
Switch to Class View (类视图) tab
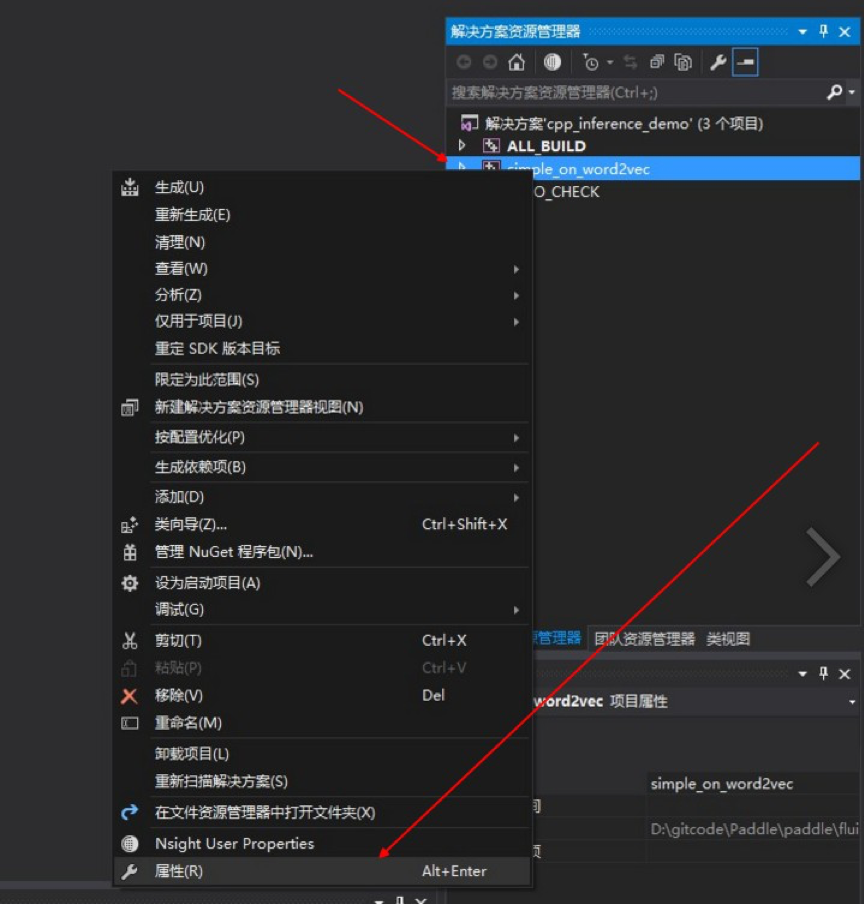(x=728, y=639)
